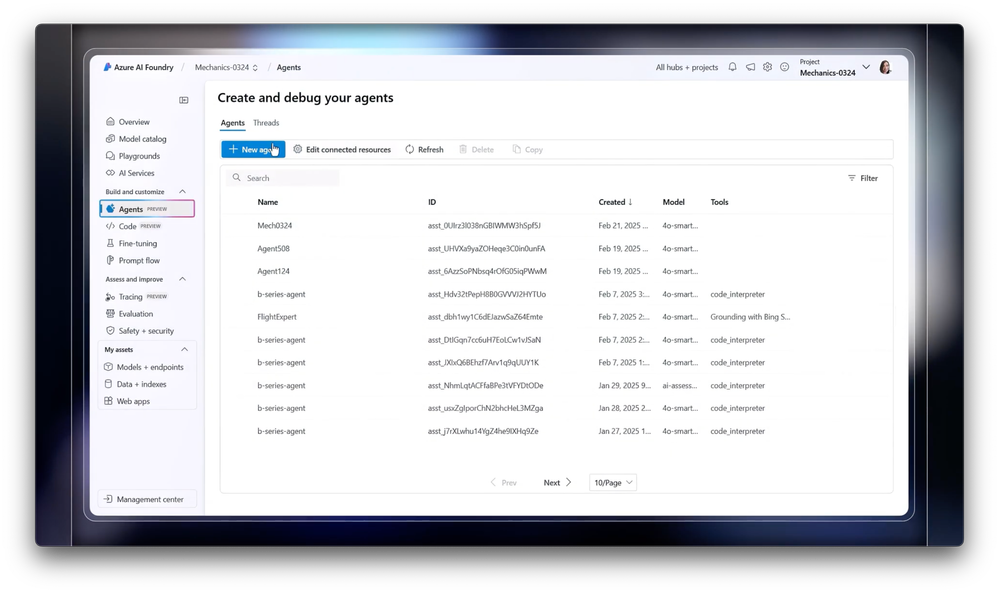This screenshot has height=593, width=999.
Task: Switch to the Agents tab
Action: pos(233,123)
